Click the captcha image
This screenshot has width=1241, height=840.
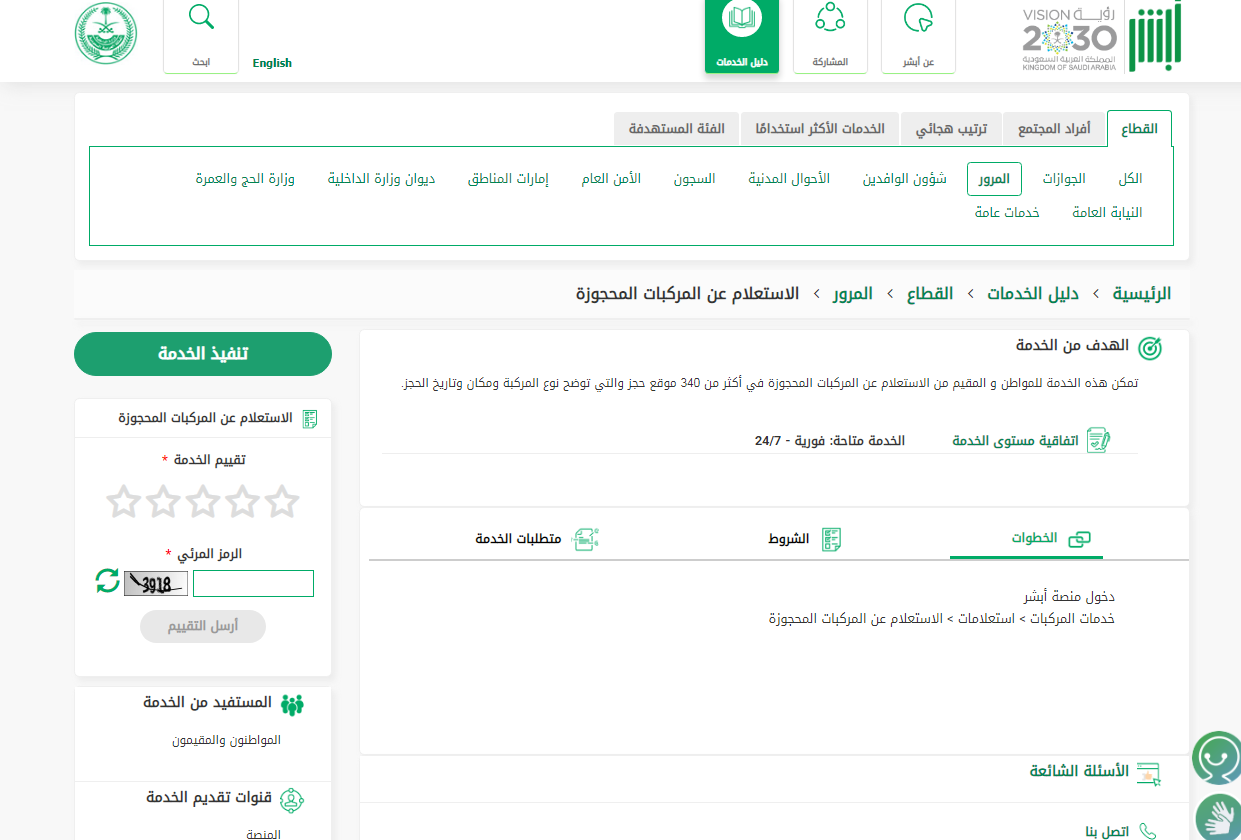coord(156,583)
